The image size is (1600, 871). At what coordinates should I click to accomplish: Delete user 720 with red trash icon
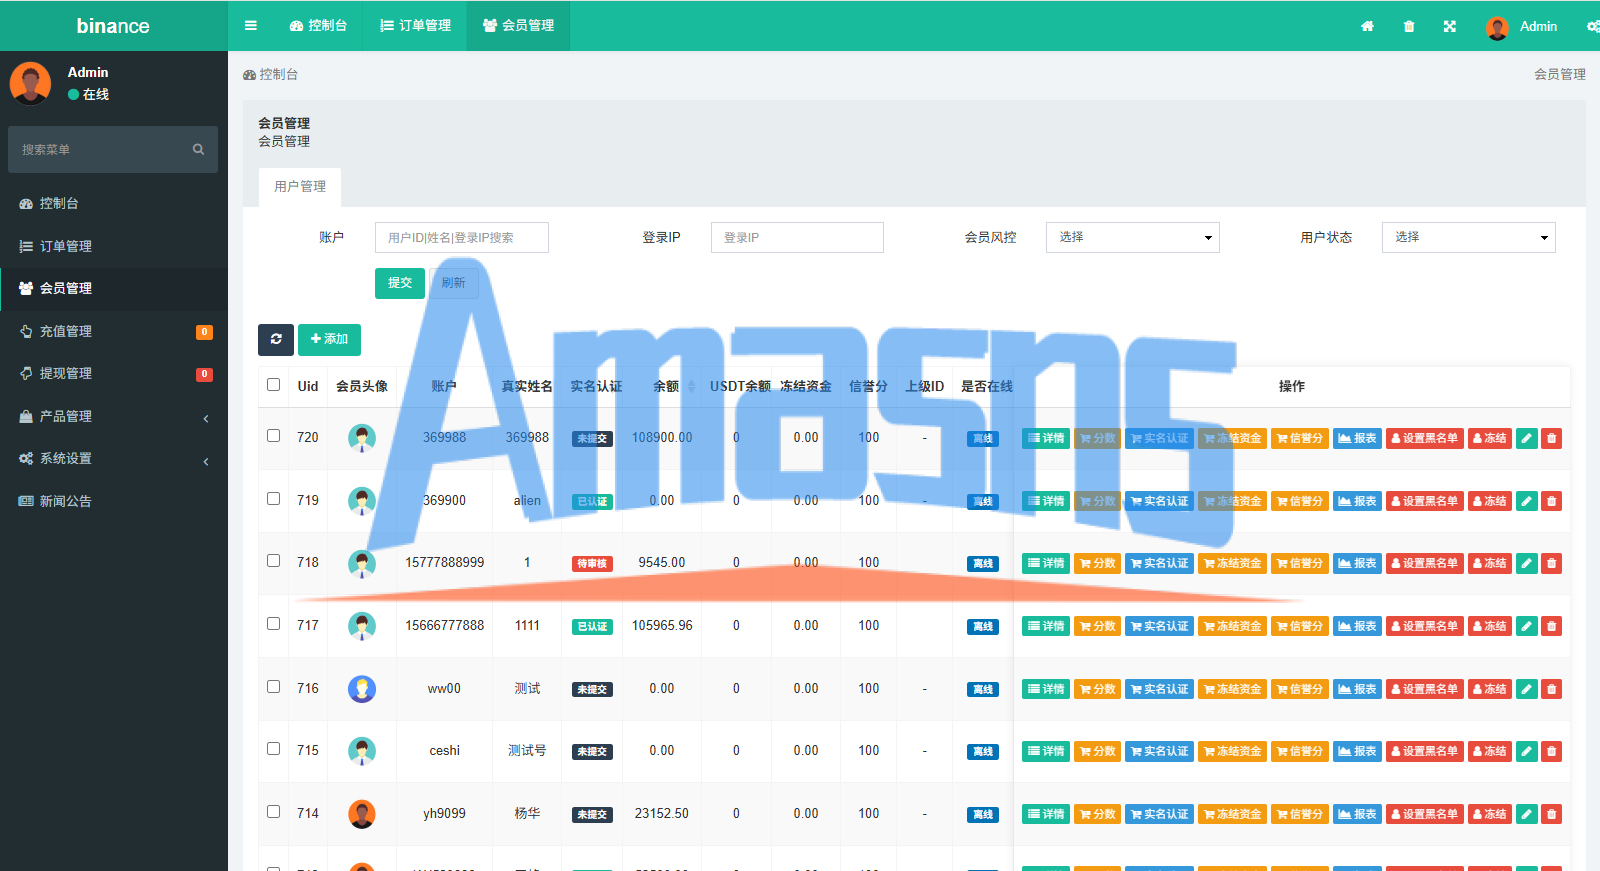point(1551,438)
